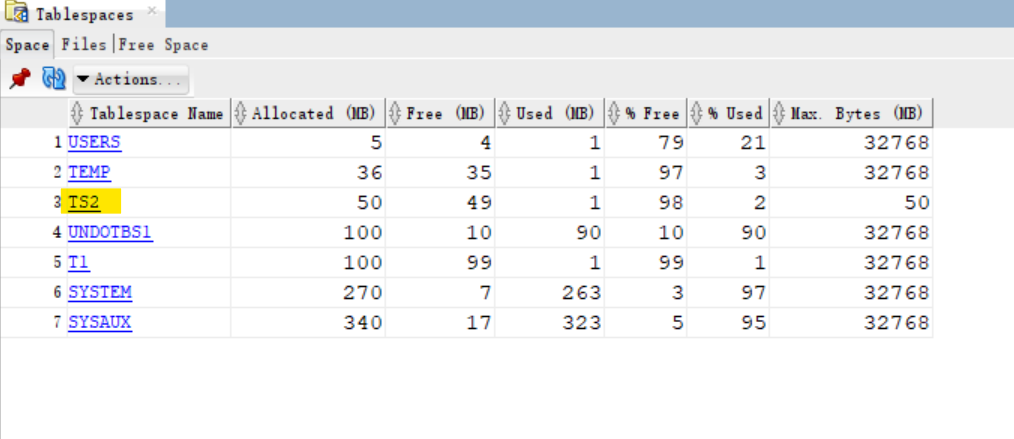Open the Actions... dropdown
This screenshot has width=1014, height=439.
[131, 80]
